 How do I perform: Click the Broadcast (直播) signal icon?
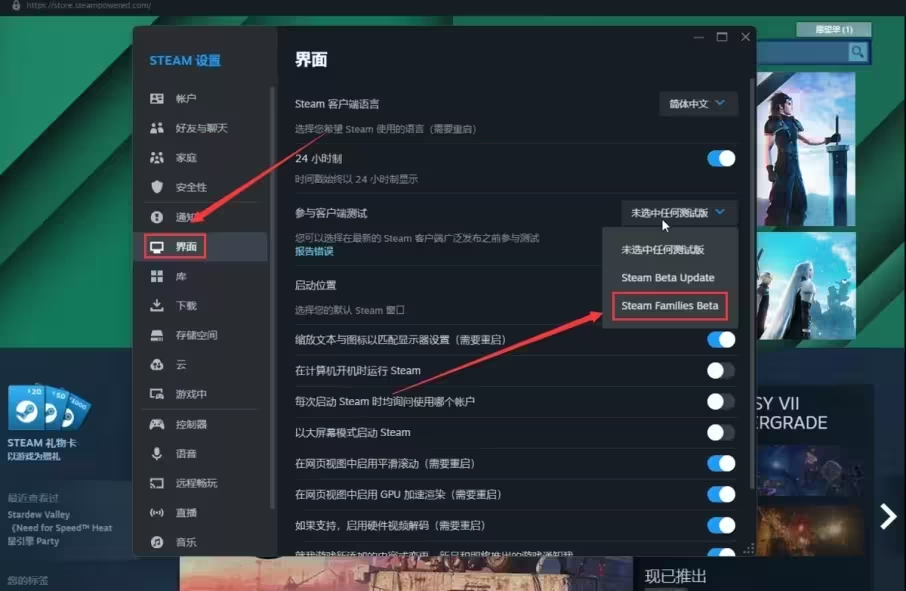tap(157, 513)
